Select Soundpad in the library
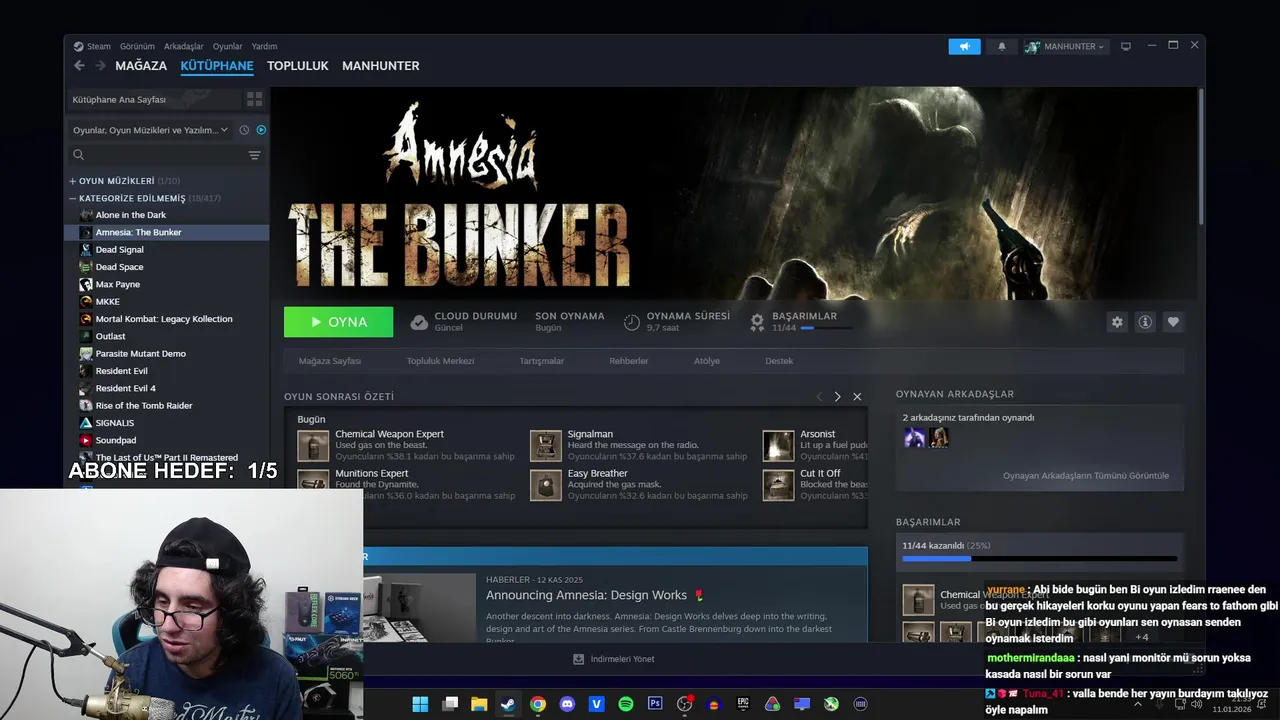This screenshot has height=720, width=1280. tap(116, 440)
